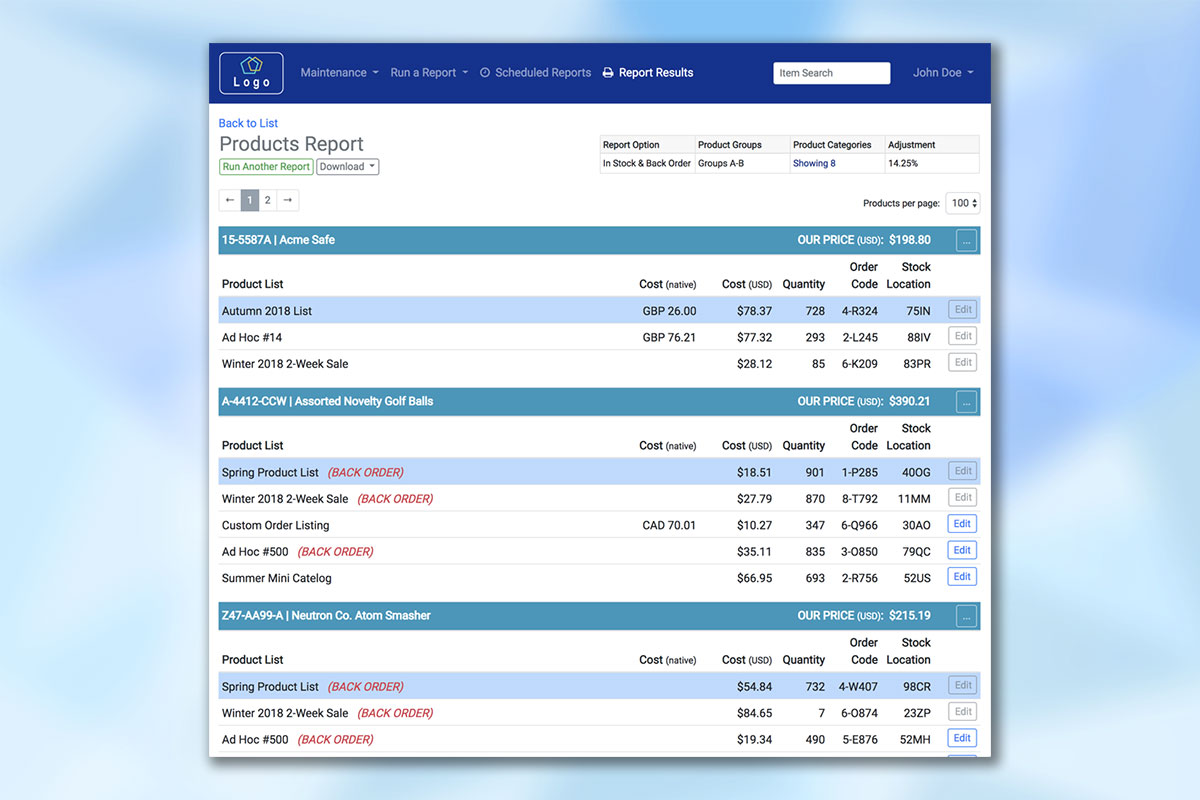Click the clock icon beside Scheduled Reports
1200x800 pixels.
coord(485,73)
